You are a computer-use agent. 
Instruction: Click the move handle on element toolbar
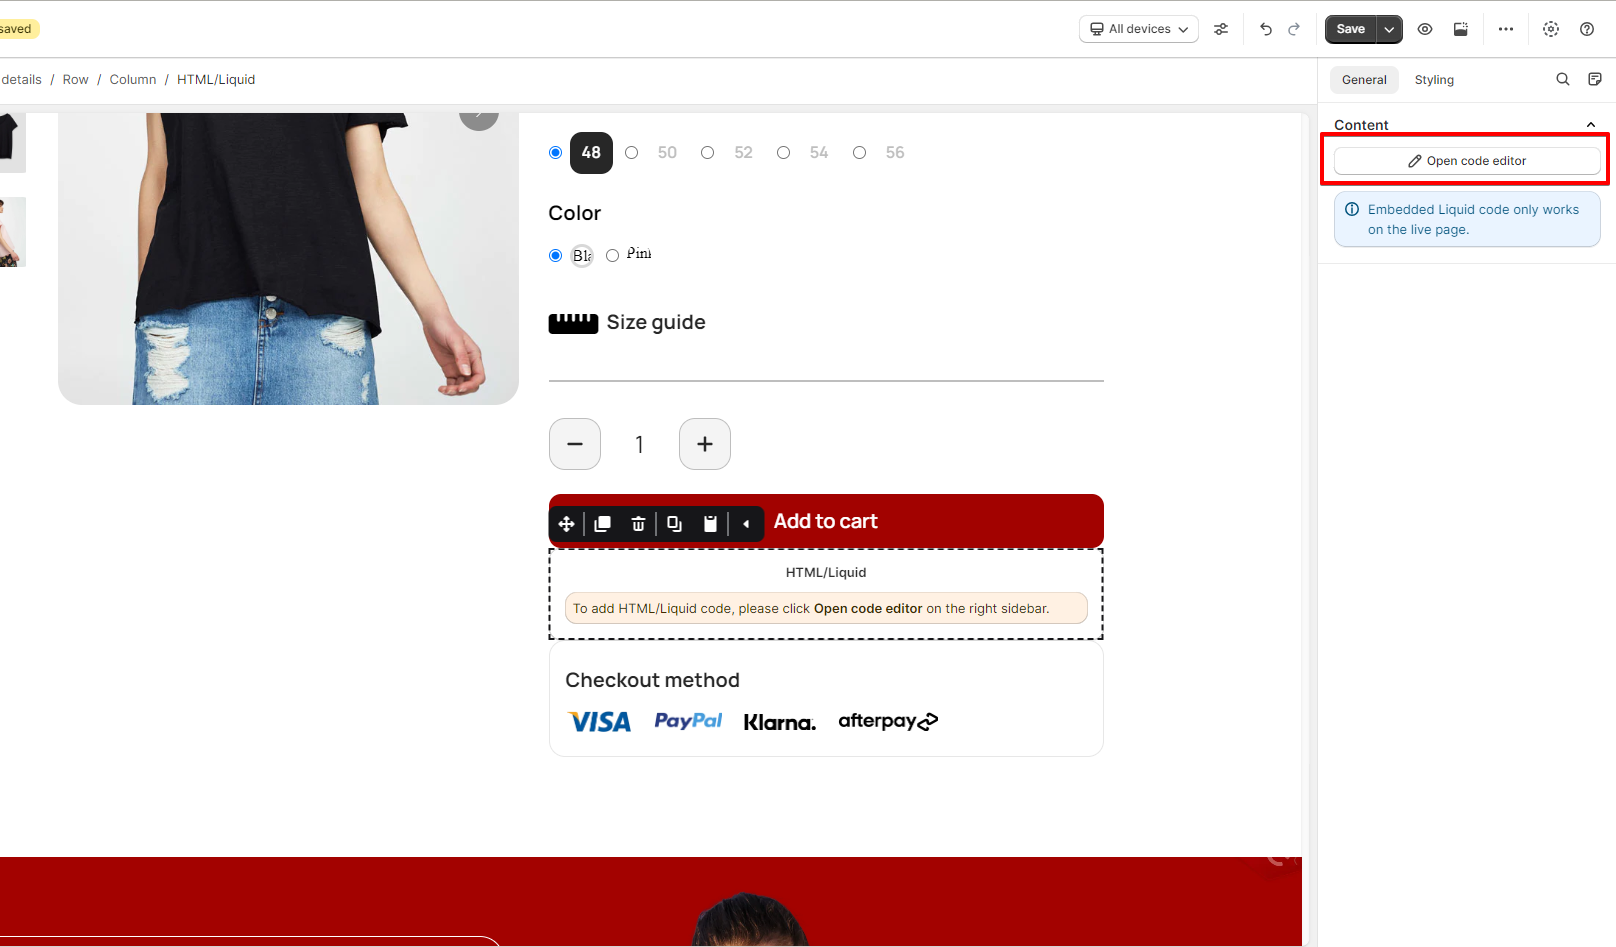(566, 524)
